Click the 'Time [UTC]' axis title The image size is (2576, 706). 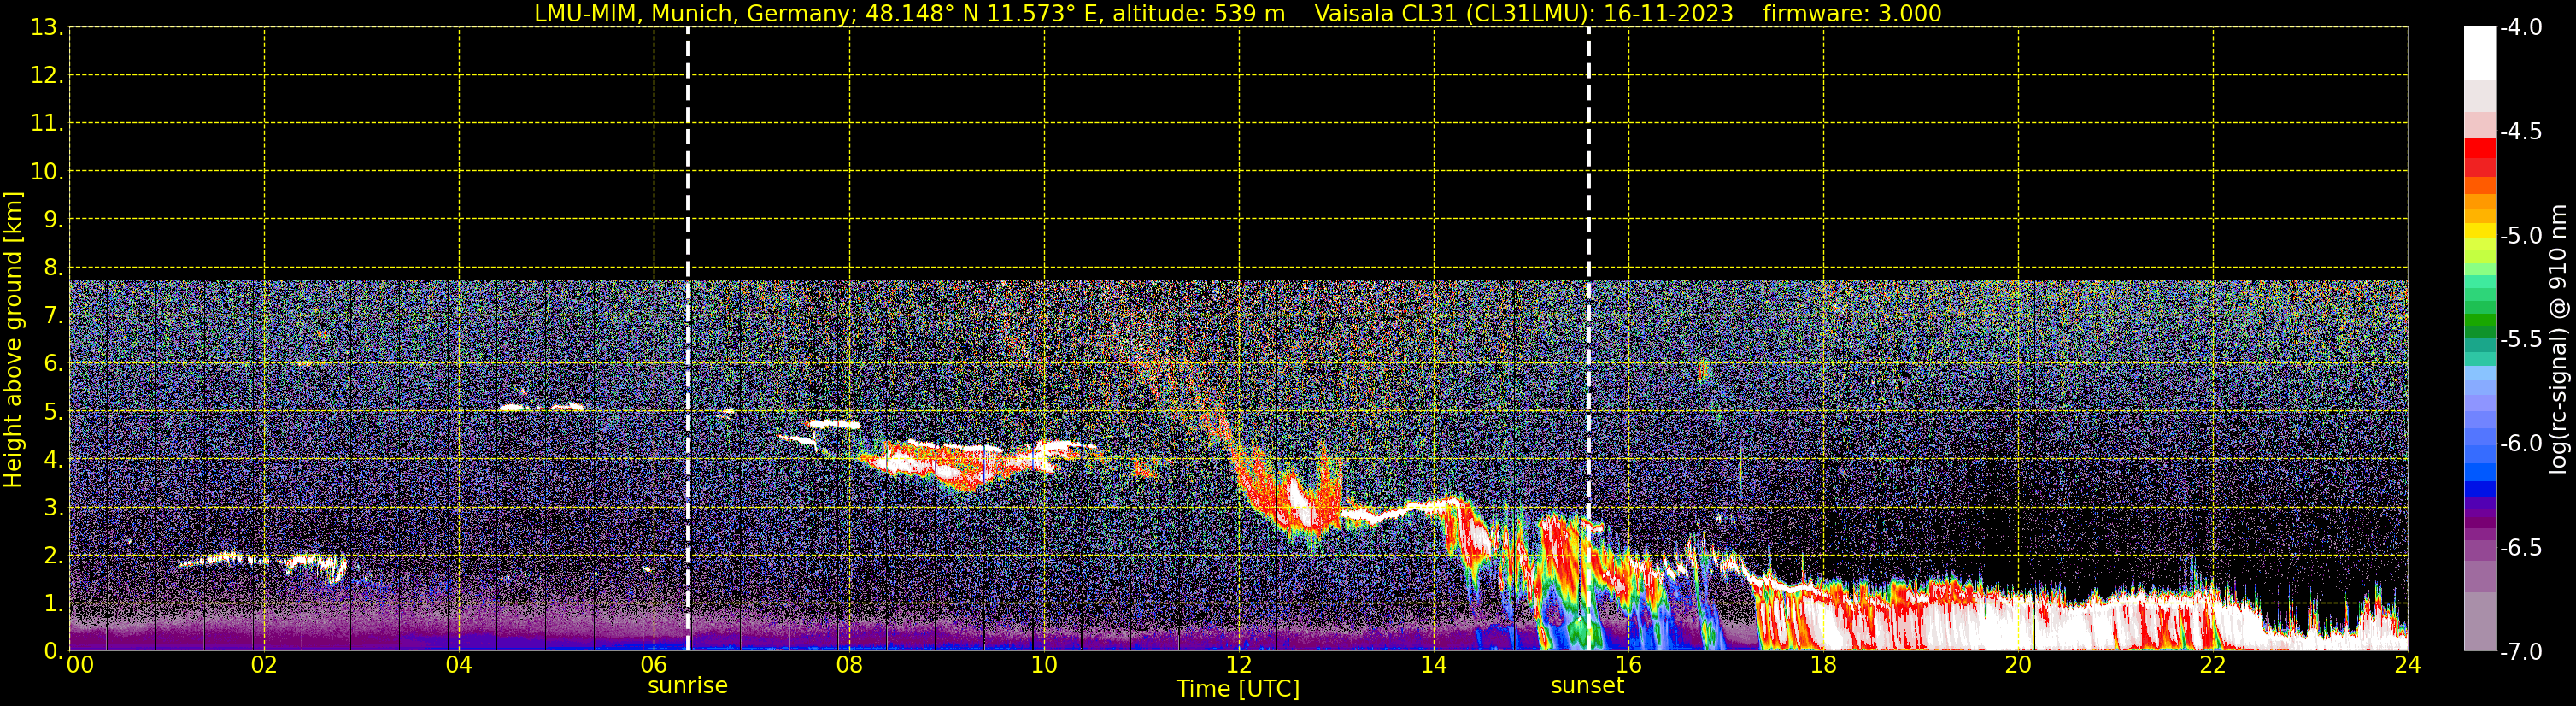(1238, 689)
